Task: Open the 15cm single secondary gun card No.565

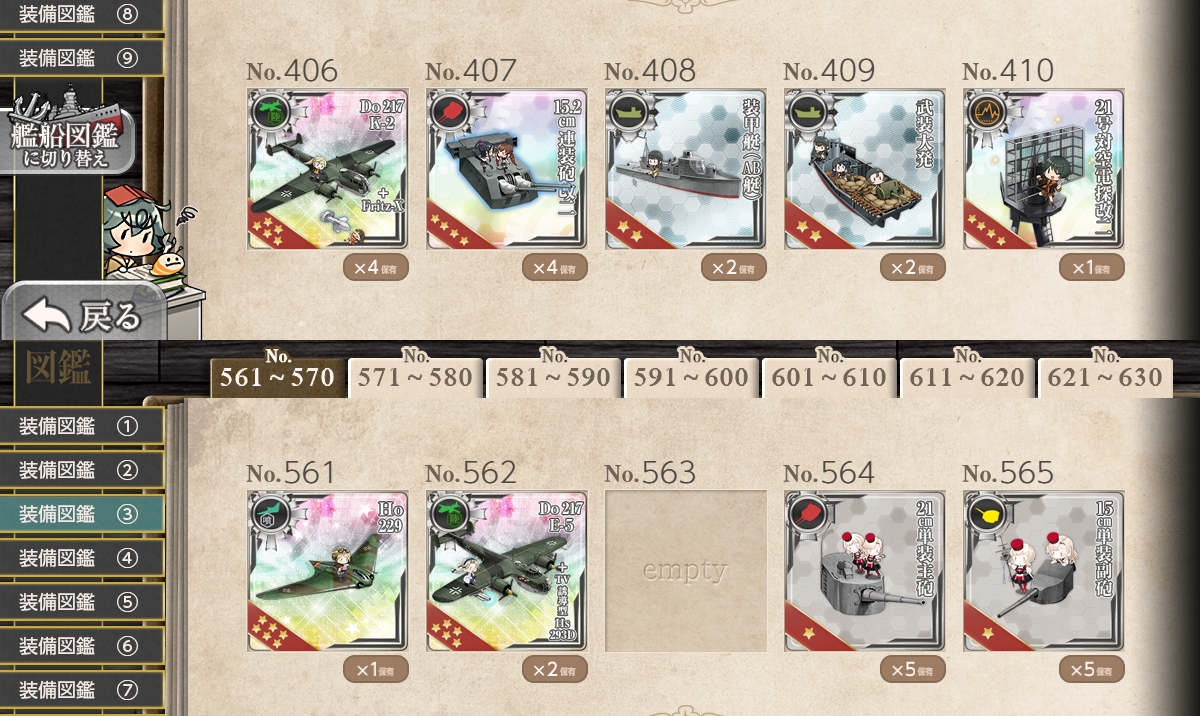Action: (x=1044, y=571)
